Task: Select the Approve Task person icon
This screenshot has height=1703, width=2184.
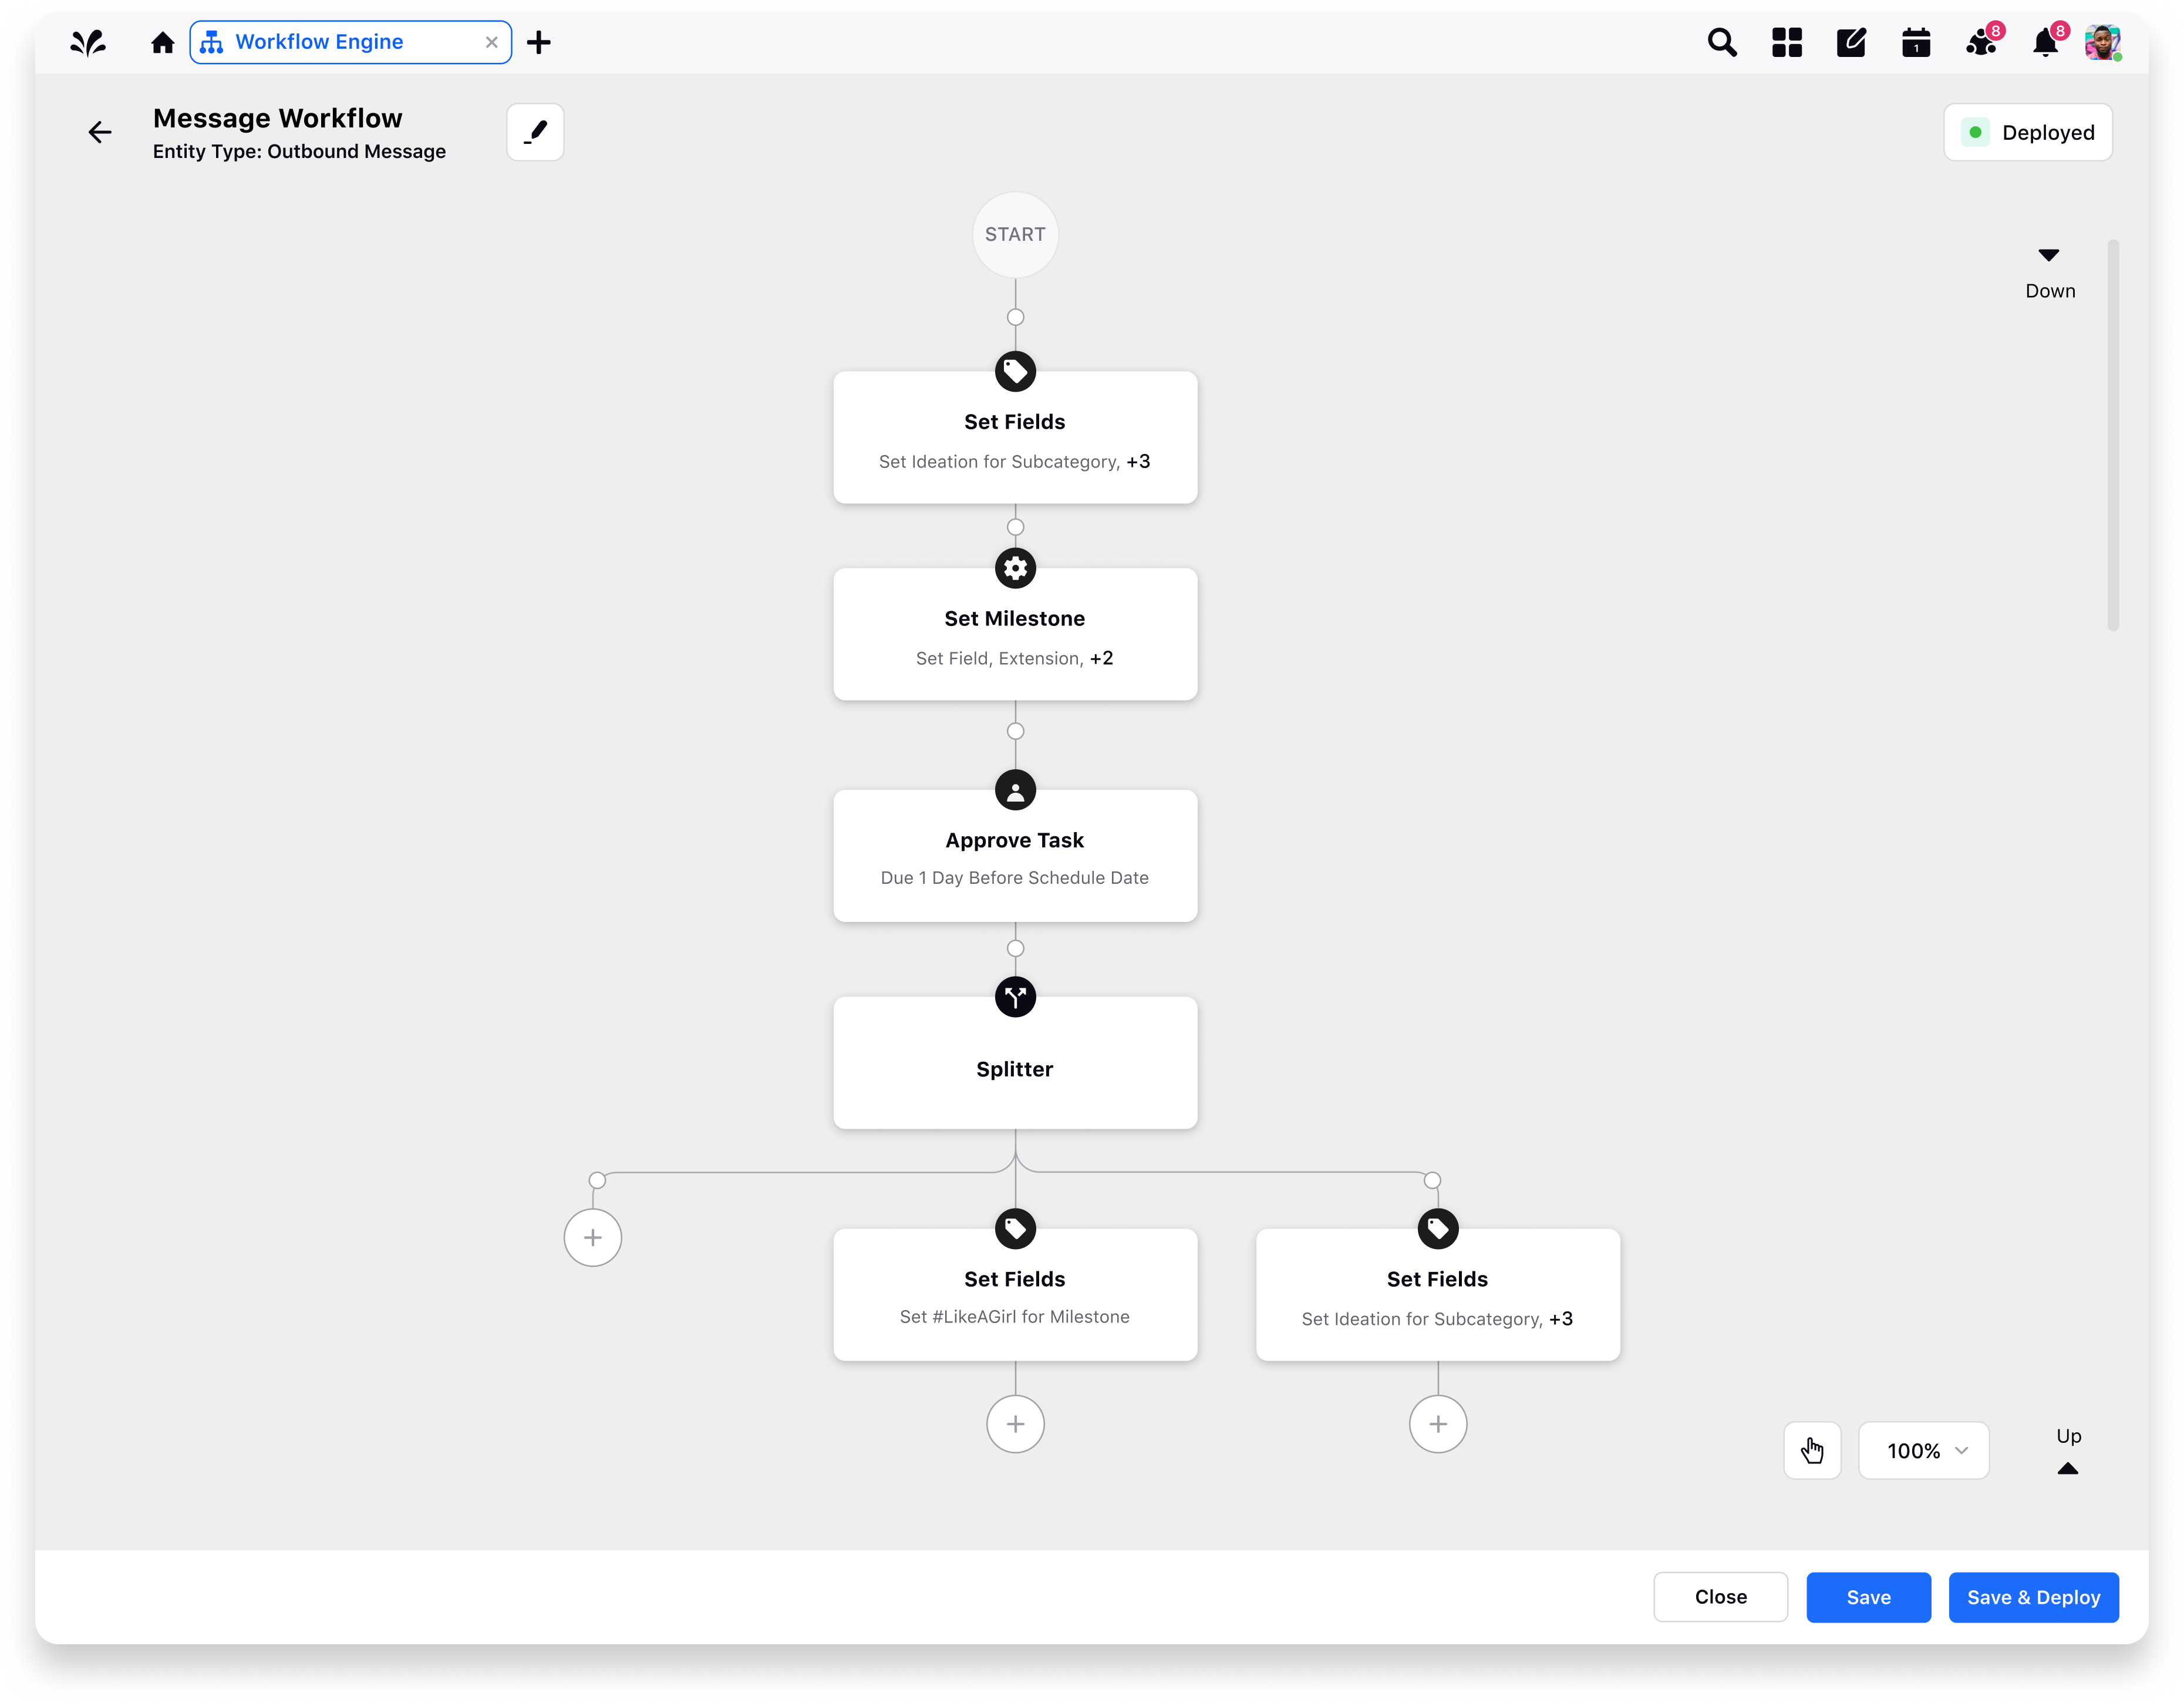Action: point(1015,790)
